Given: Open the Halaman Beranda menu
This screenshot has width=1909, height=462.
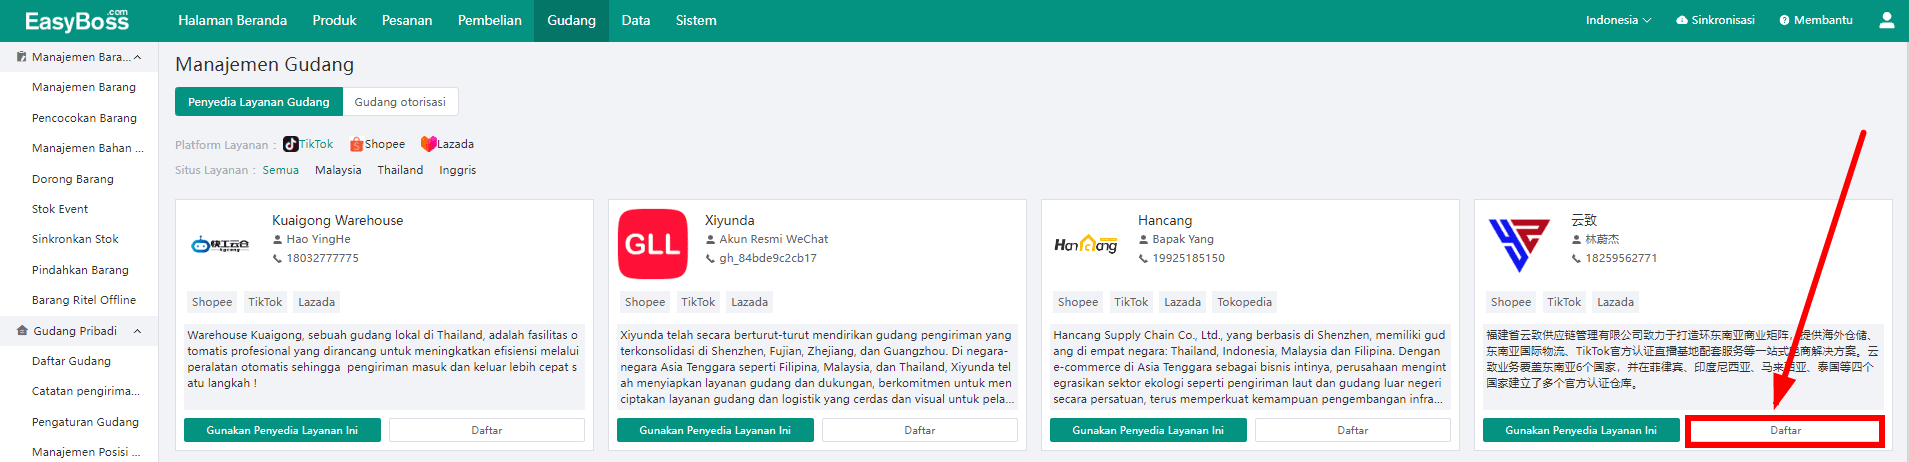Looking at the screenshot, I should click(x=232, y=20).
